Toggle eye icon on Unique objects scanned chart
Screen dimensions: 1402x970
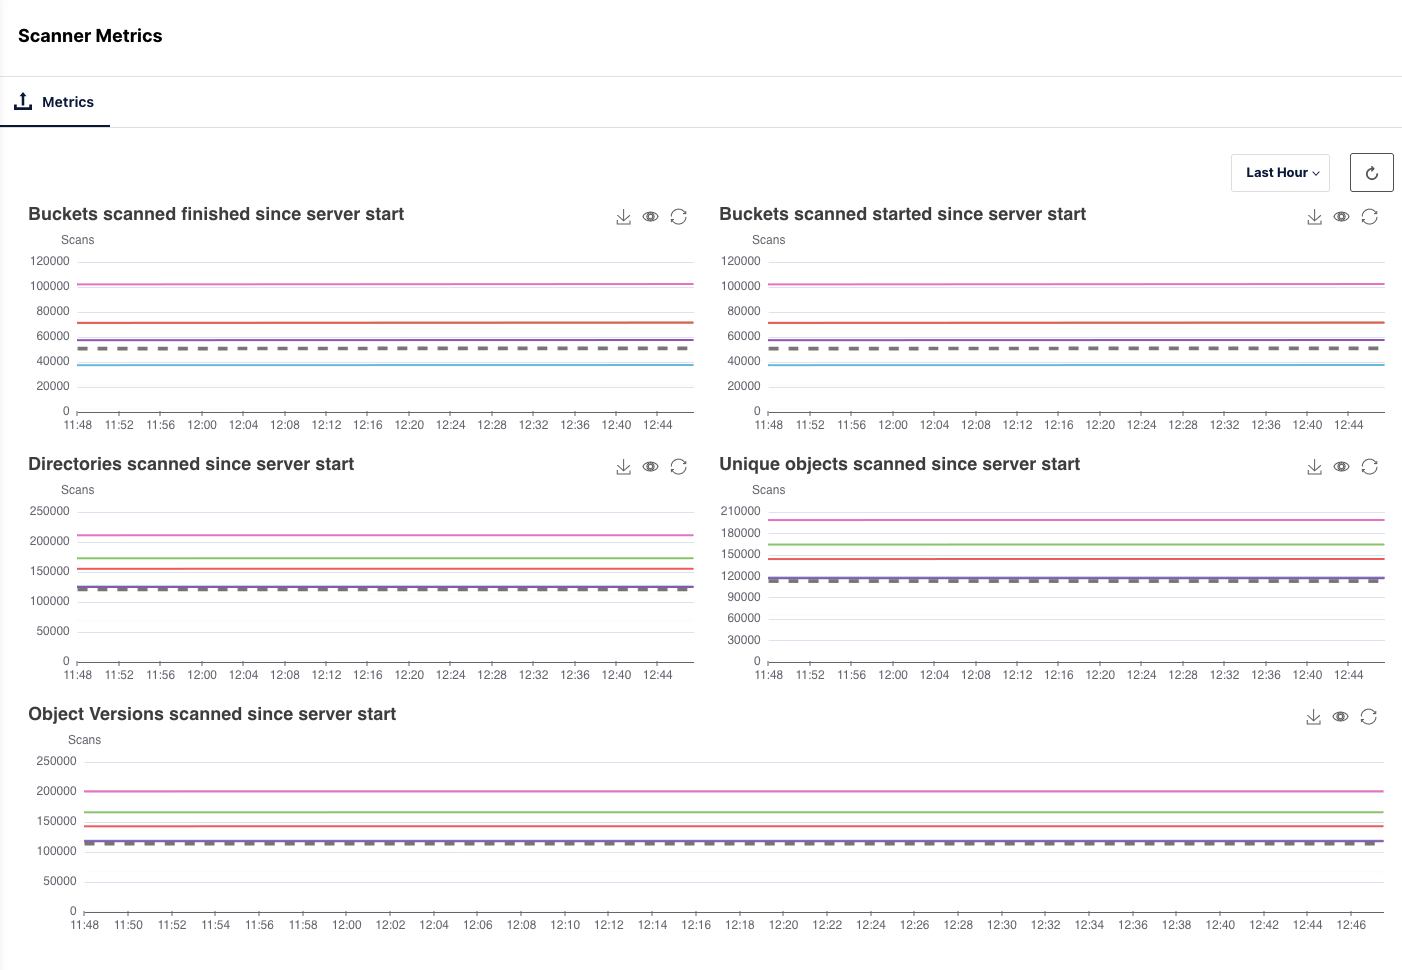tap(1341, 467)
